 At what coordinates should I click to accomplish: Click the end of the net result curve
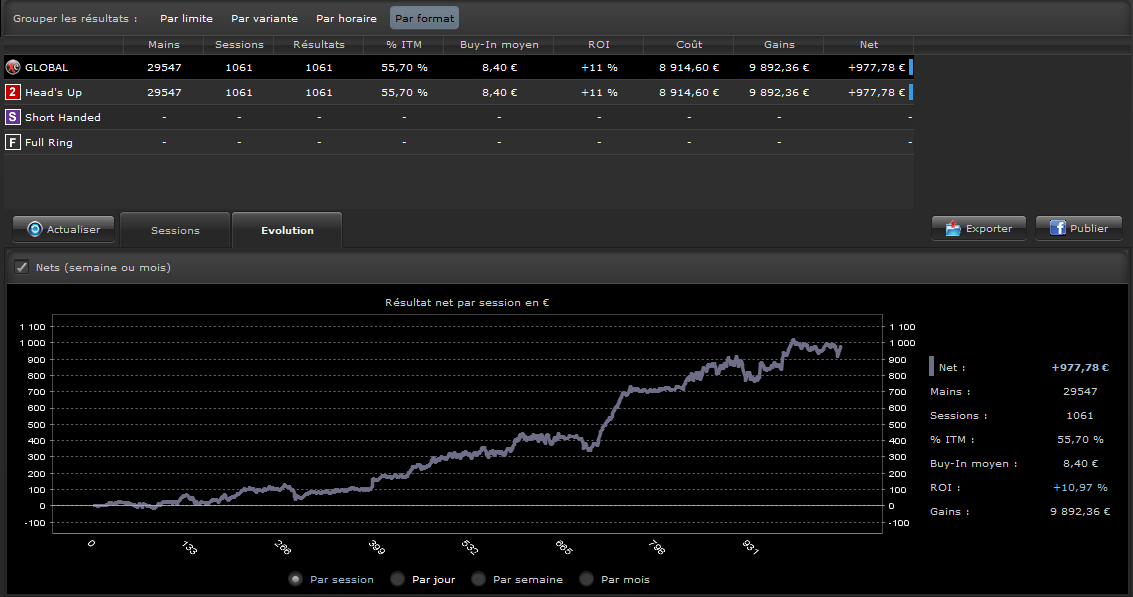coord(840,348)
